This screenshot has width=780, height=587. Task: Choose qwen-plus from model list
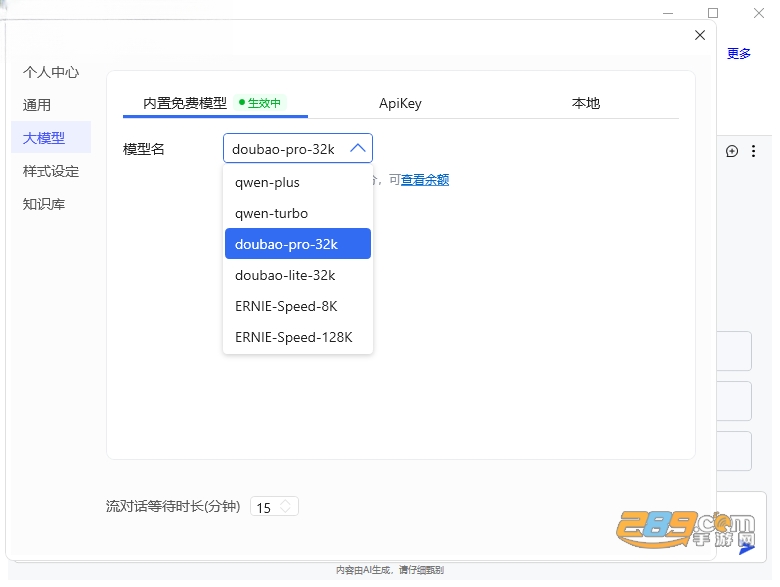(297, 182)
